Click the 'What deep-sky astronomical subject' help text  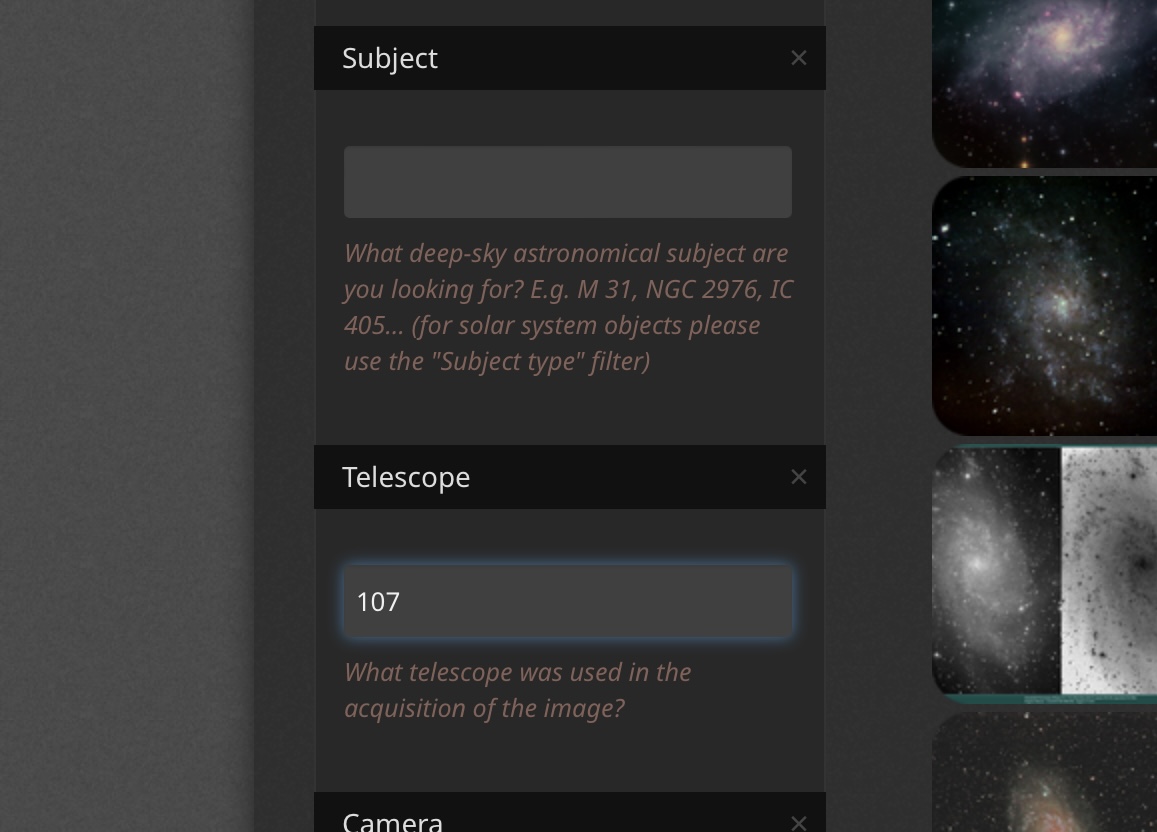568,307
